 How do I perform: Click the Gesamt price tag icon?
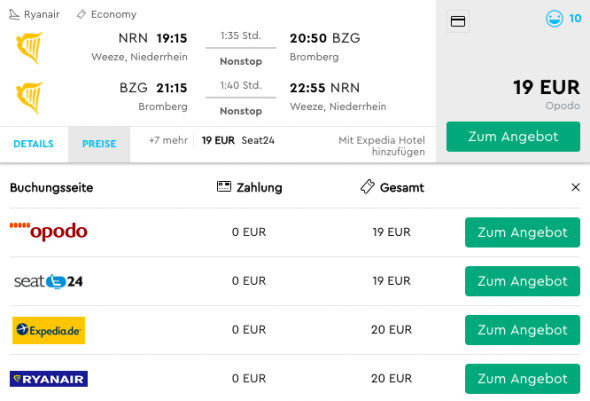coord(367,187)
